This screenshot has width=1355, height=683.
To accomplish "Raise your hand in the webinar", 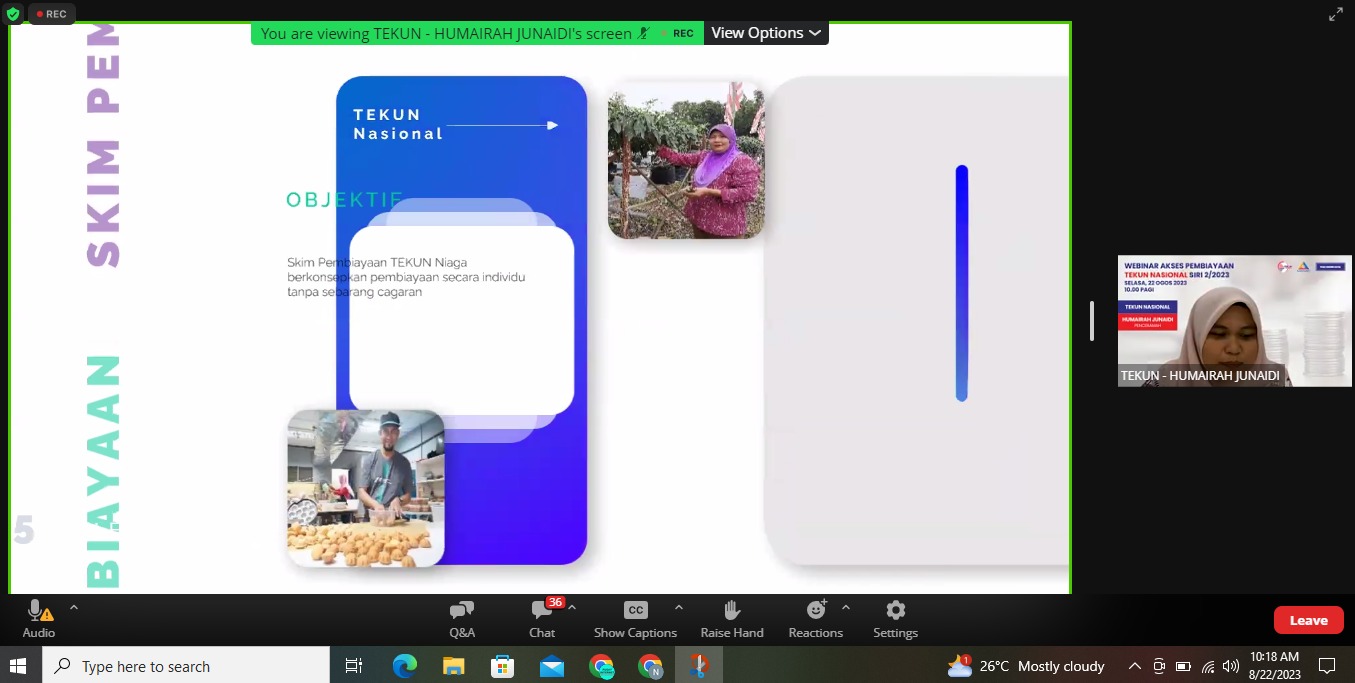I will click(x=732, y=619).
